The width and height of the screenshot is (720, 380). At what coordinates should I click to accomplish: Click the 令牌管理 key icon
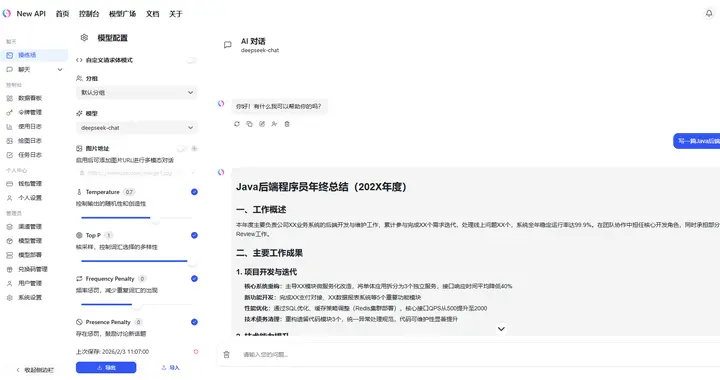[x=10, y=112]
